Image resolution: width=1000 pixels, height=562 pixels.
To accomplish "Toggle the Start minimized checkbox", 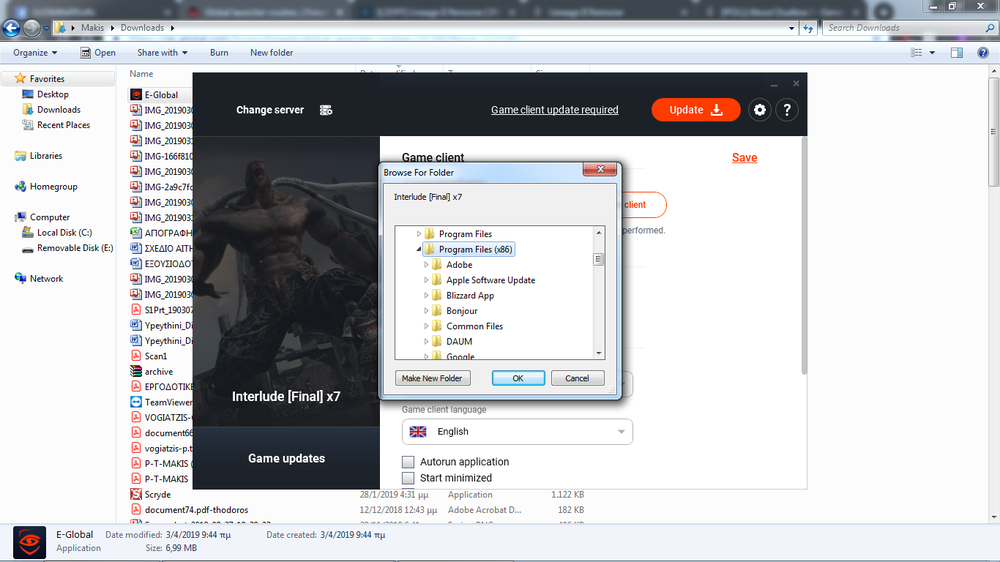I will (408, 478).
